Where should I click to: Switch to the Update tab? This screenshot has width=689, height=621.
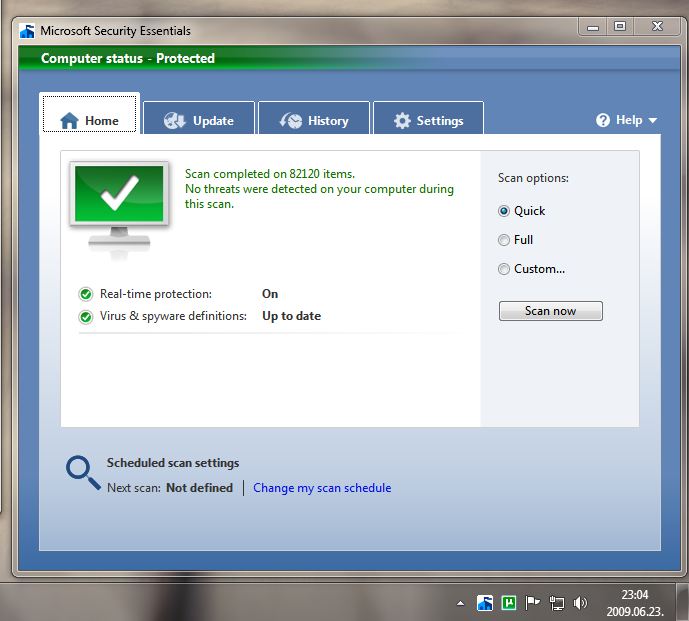click(x=199, y=118)
